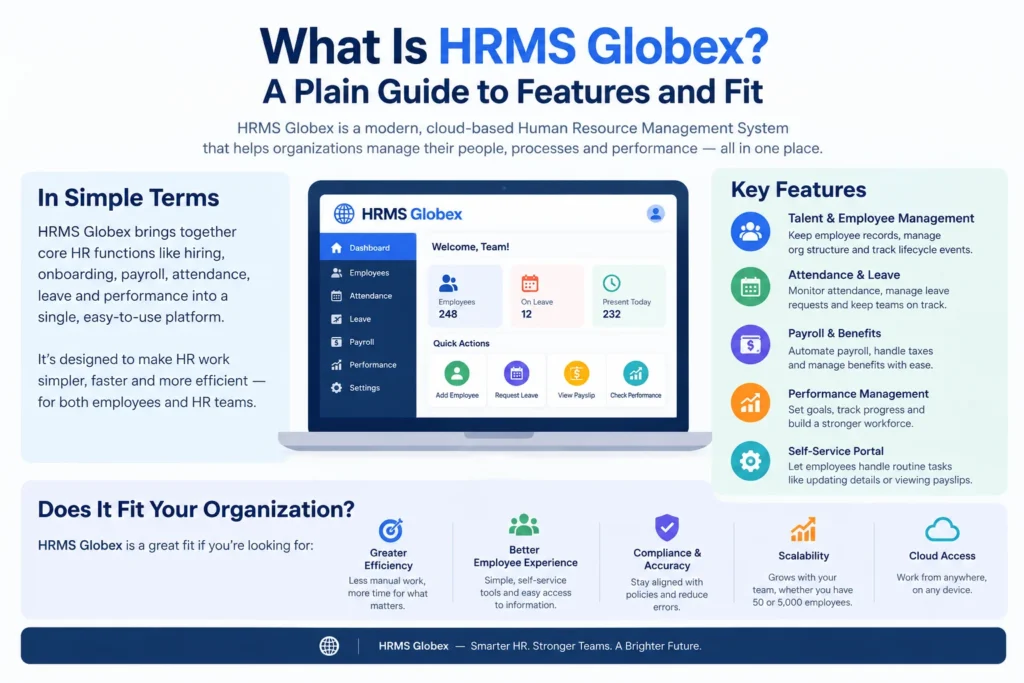1024x683 pixels.
Task: Click the "Quick Actions" label
Action: tap(461, 343)
